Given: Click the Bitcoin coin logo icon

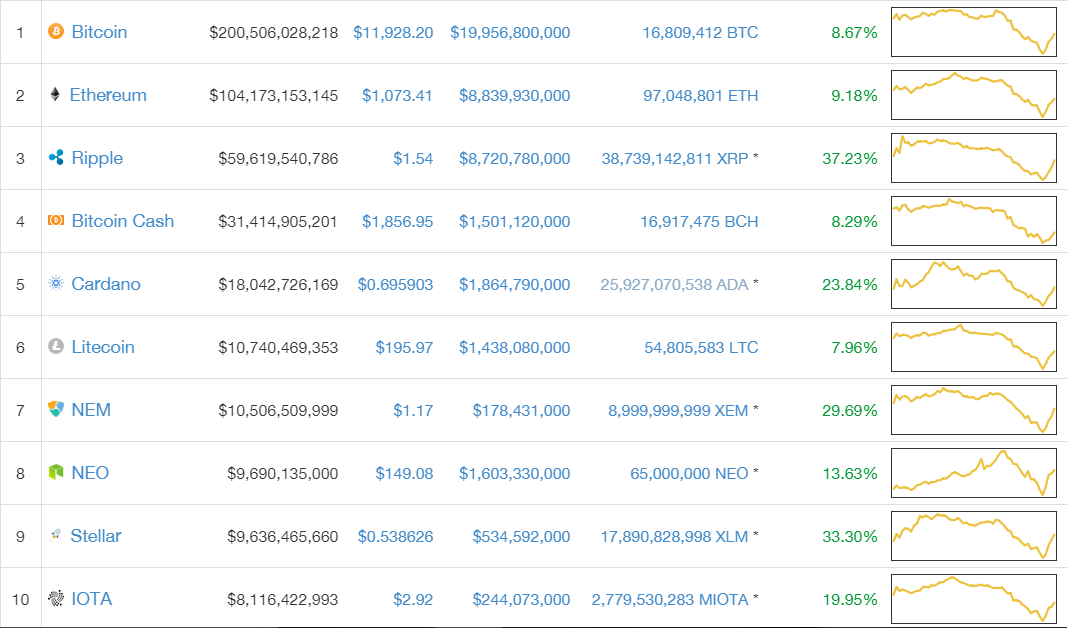Looking at the screenshot, I should tap(56, 31).
